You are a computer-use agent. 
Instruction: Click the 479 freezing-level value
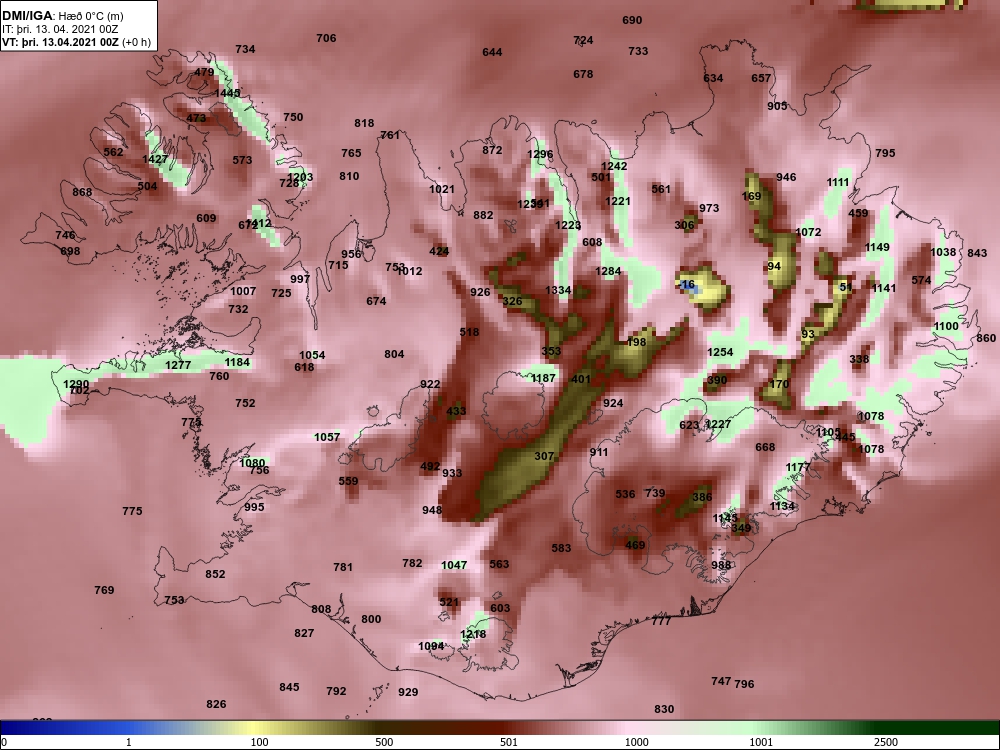coord(204,72)
